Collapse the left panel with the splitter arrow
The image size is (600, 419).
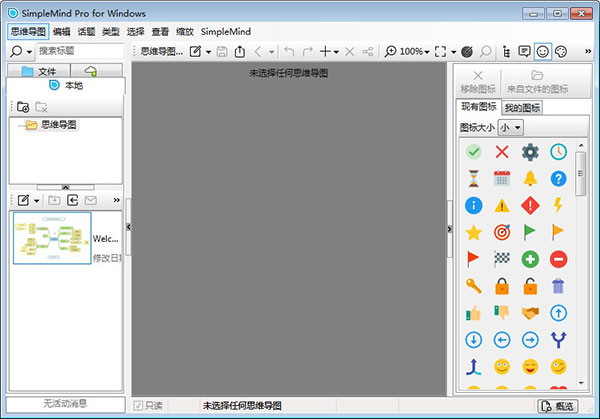click(127, 229)
